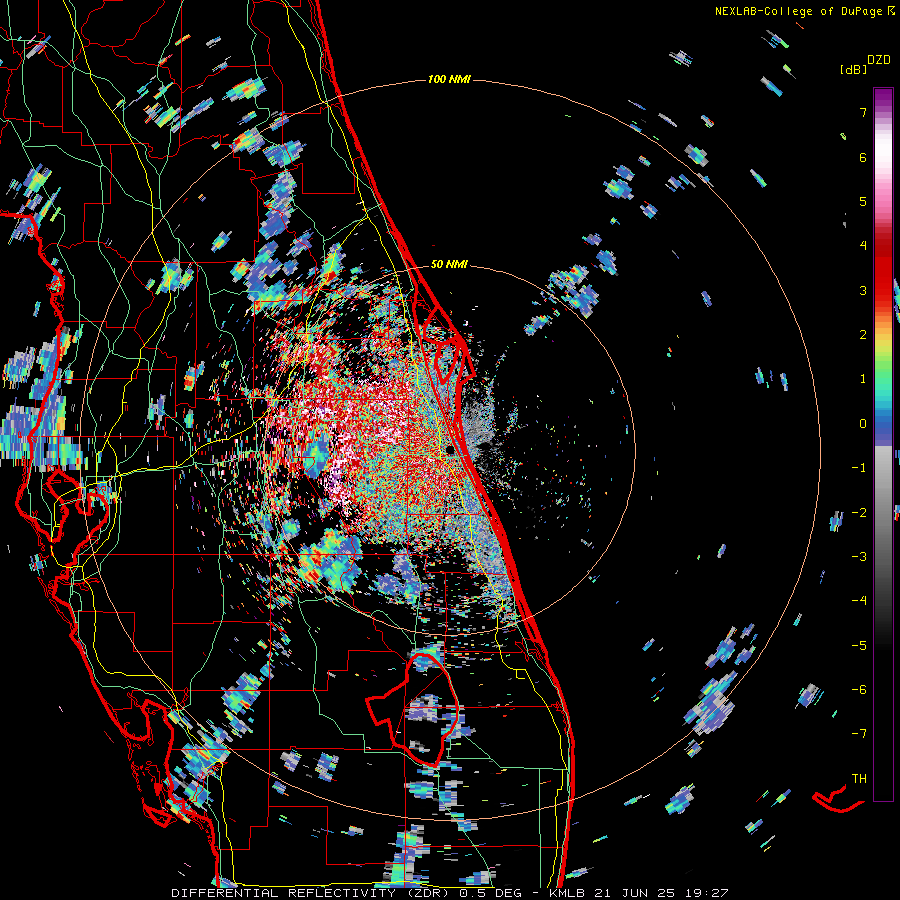Pick the red band of the color bar

[x=883, y=270]
